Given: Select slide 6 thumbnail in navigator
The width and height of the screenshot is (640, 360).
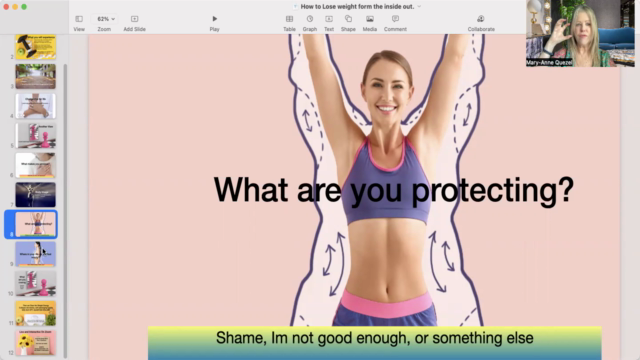Looking at the screenshot, I should 36,165.
